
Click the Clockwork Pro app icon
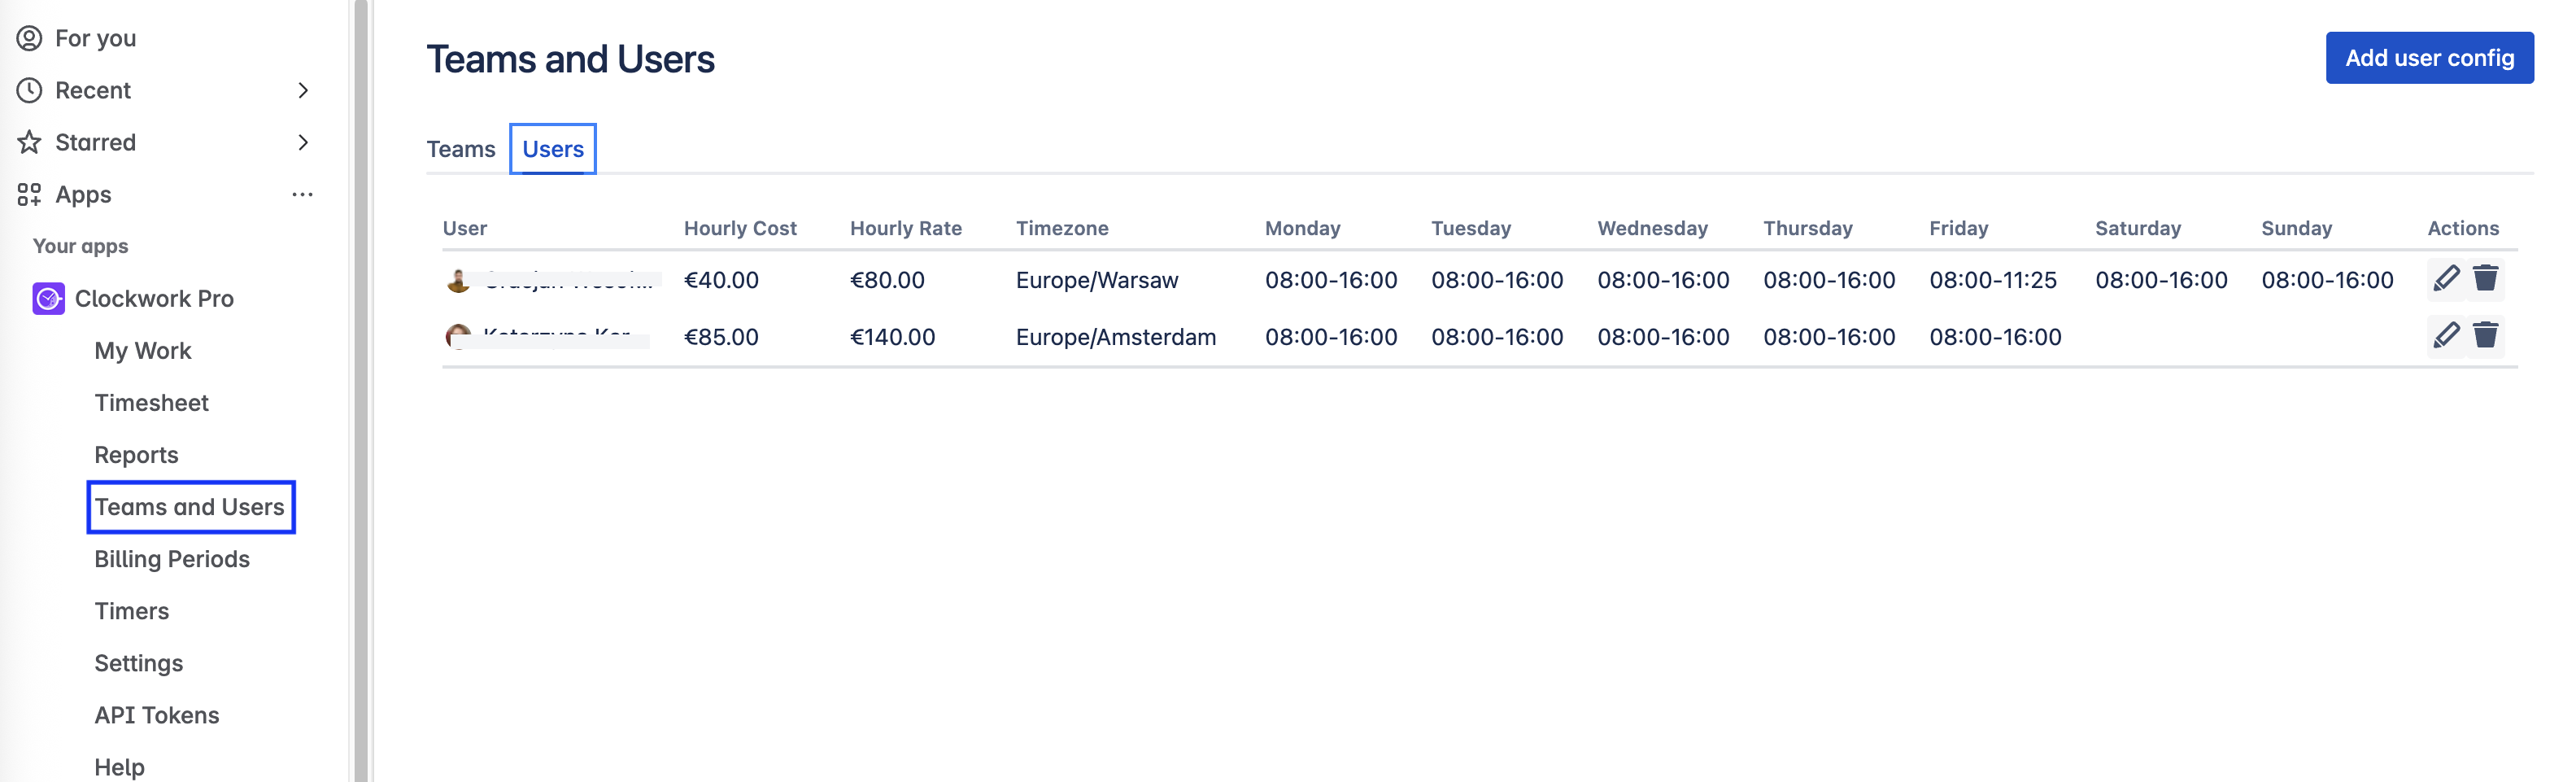(x=48, y=298)
